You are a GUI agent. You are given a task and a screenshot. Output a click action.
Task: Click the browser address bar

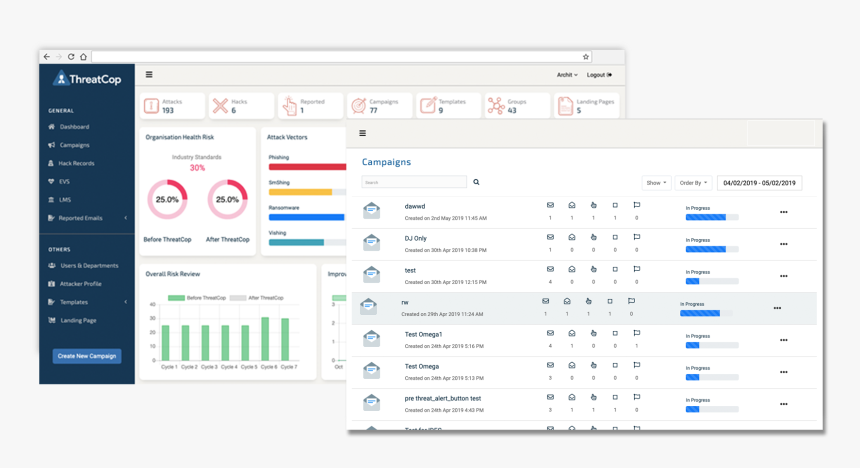click(341, 57)
